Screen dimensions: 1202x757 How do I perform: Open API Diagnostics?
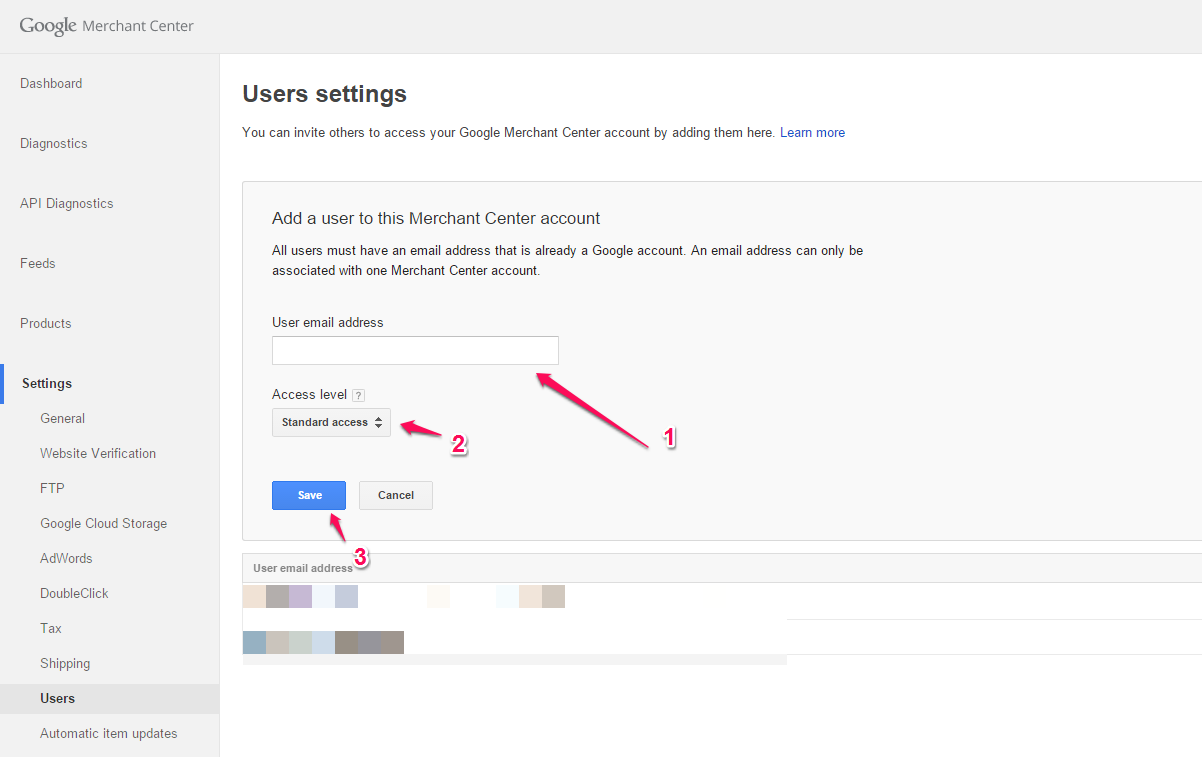tap(67, 203)
